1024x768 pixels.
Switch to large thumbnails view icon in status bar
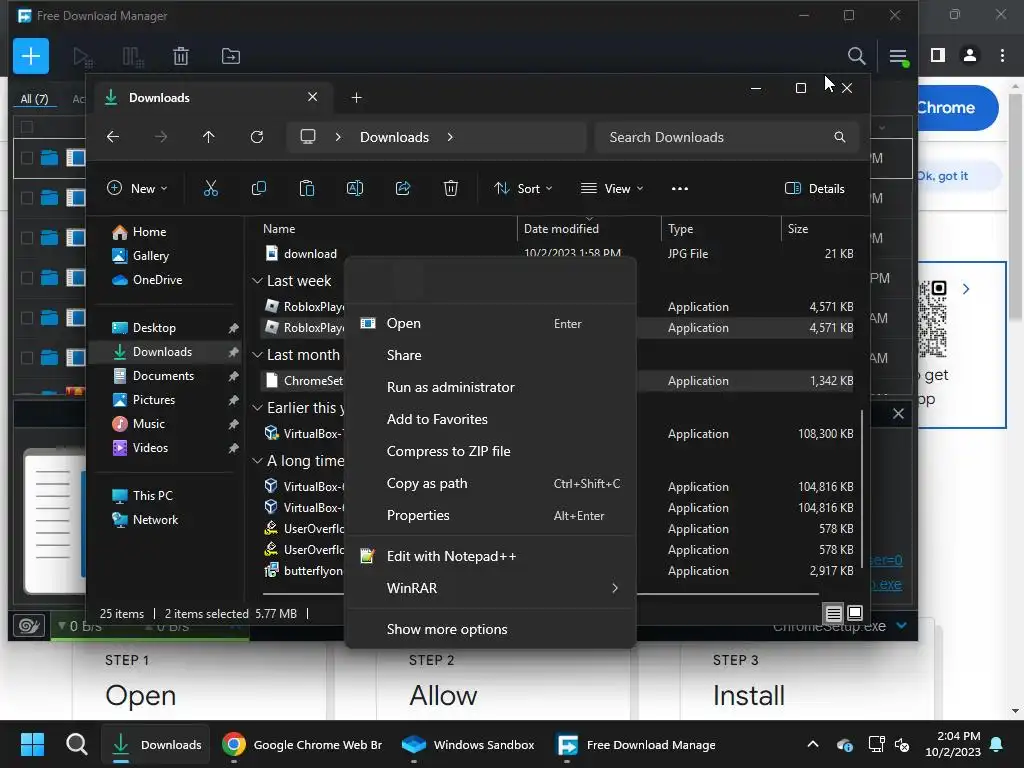pyautogui.click(x=855, y=613)
